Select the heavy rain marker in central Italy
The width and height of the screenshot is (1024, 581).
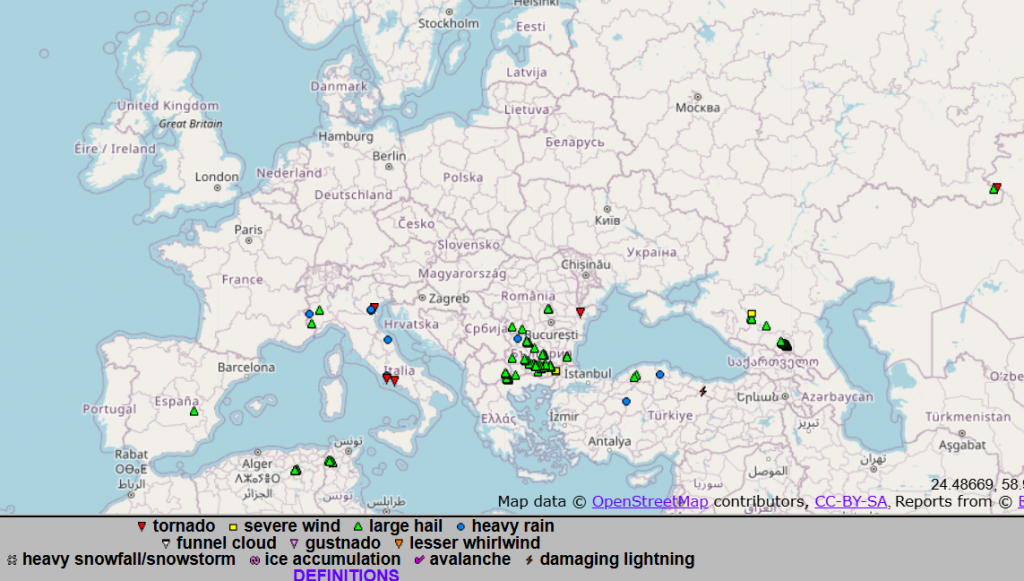click(388, 340)
